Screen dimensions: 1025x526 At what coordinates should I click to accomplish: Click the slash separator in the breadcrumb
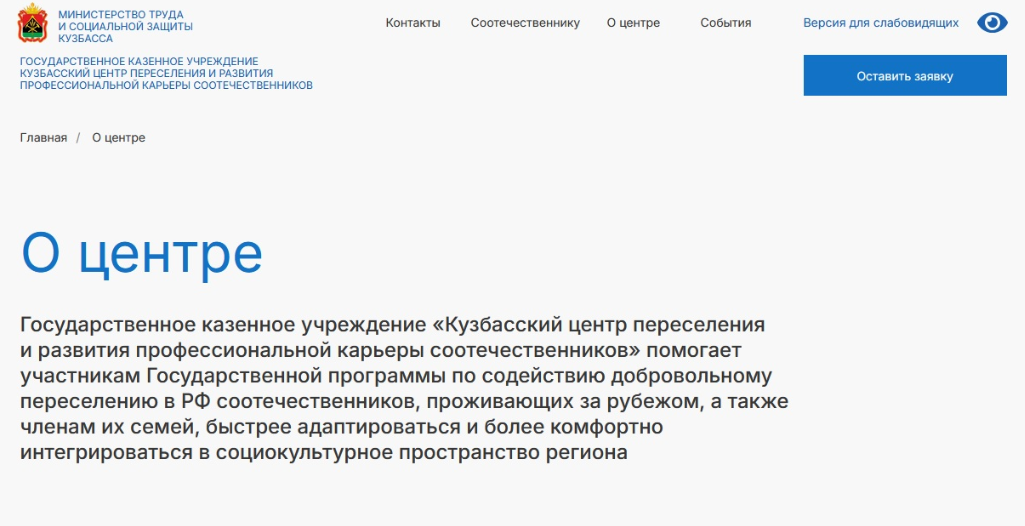coord(78,138)
